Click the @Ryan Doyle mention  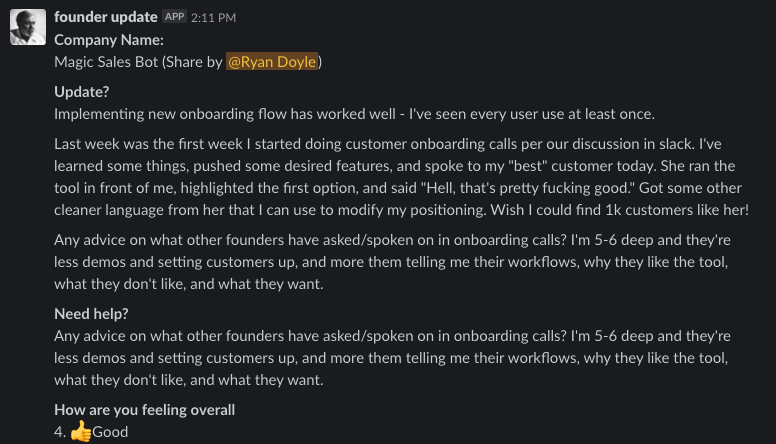(272, 61)
